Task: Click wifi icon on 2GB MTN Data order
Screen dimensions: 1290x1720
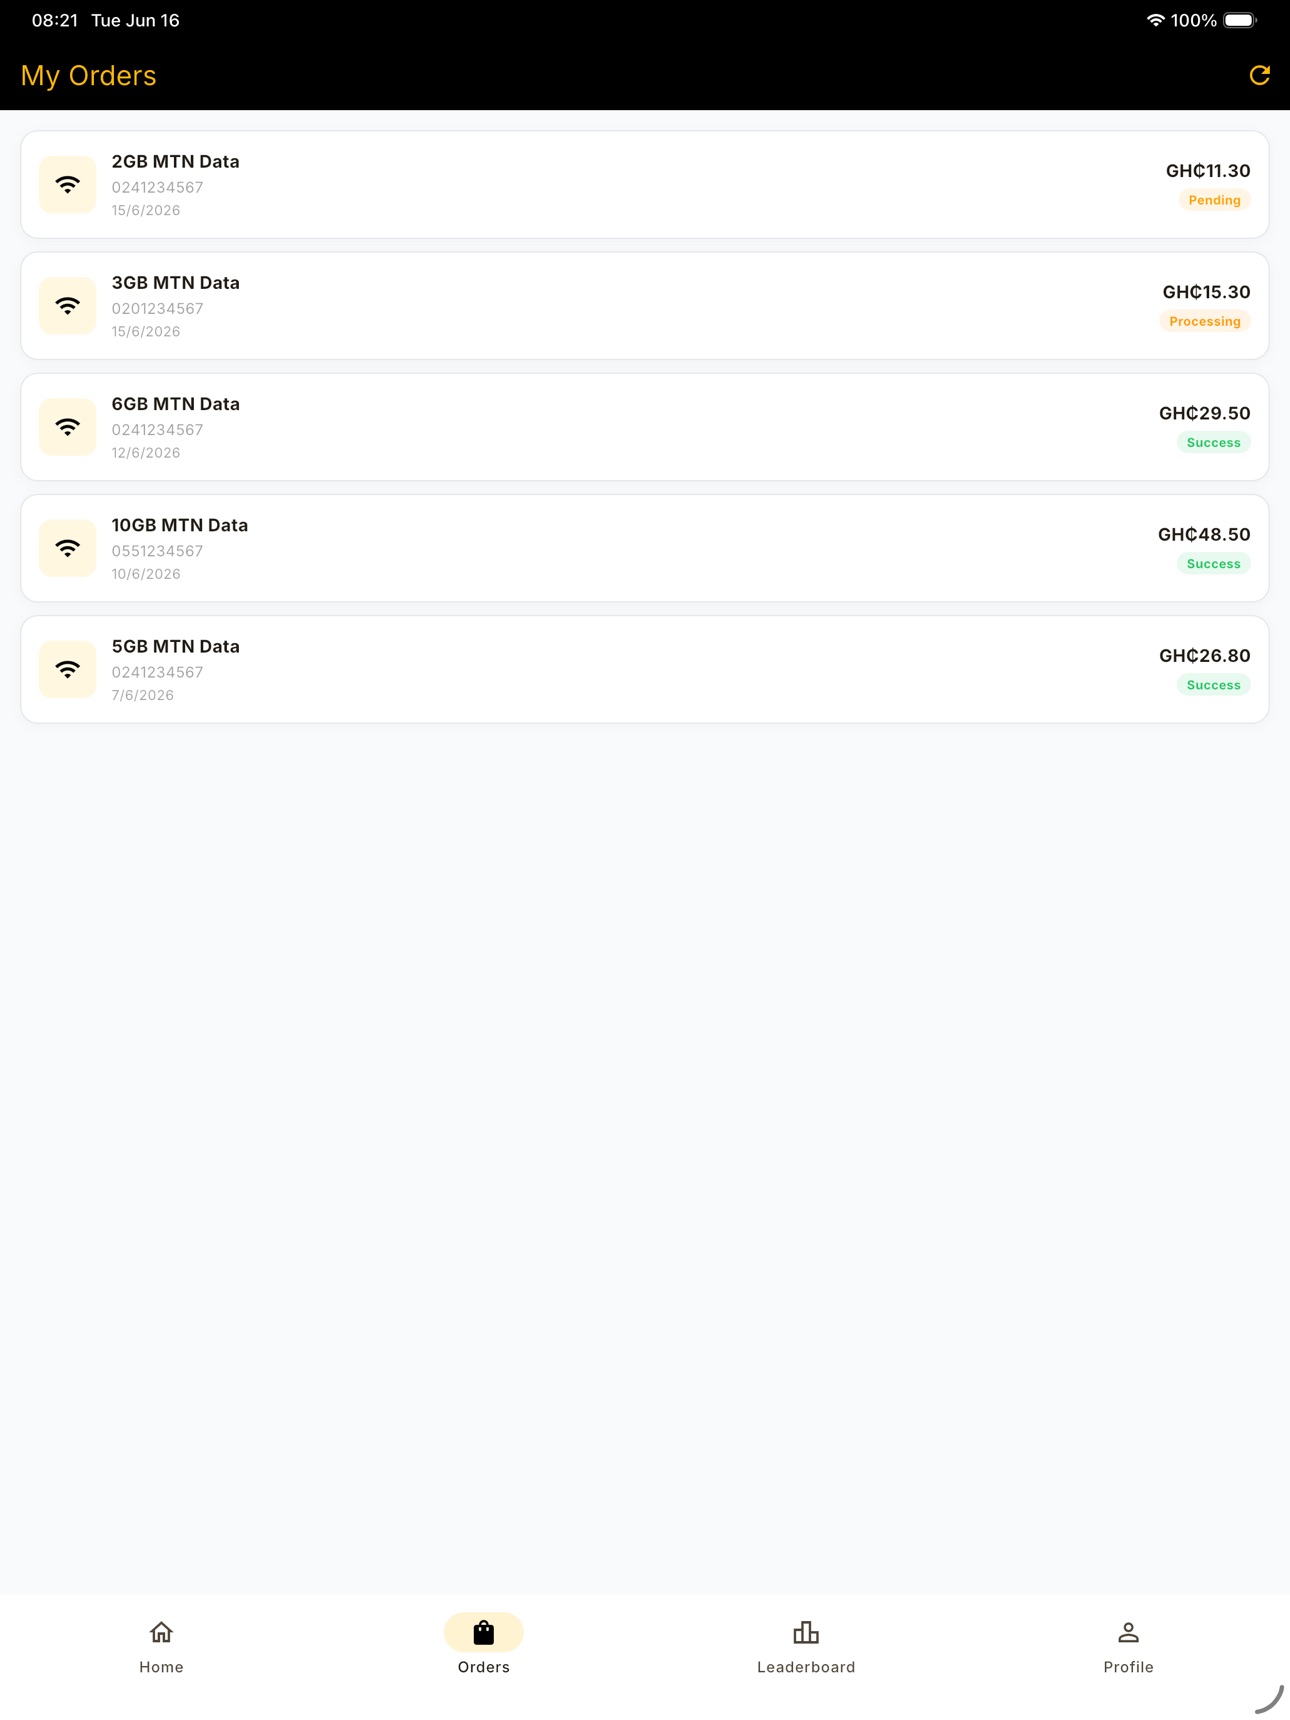Action: [68, 185]
